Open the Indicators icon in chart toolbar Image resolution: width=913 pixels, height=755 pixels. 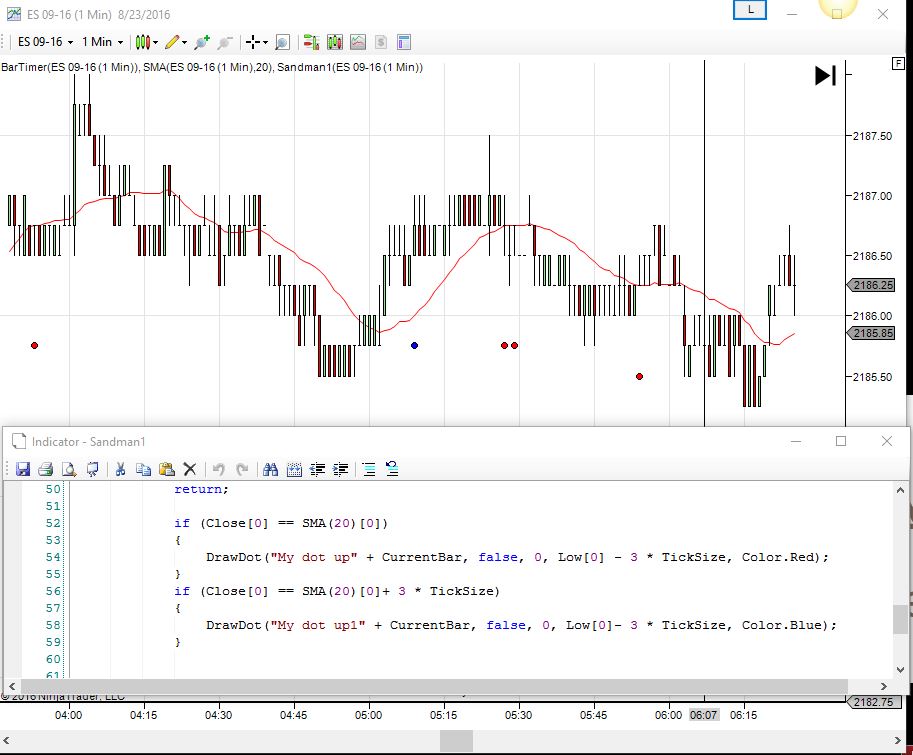click(x=358, y=42)
